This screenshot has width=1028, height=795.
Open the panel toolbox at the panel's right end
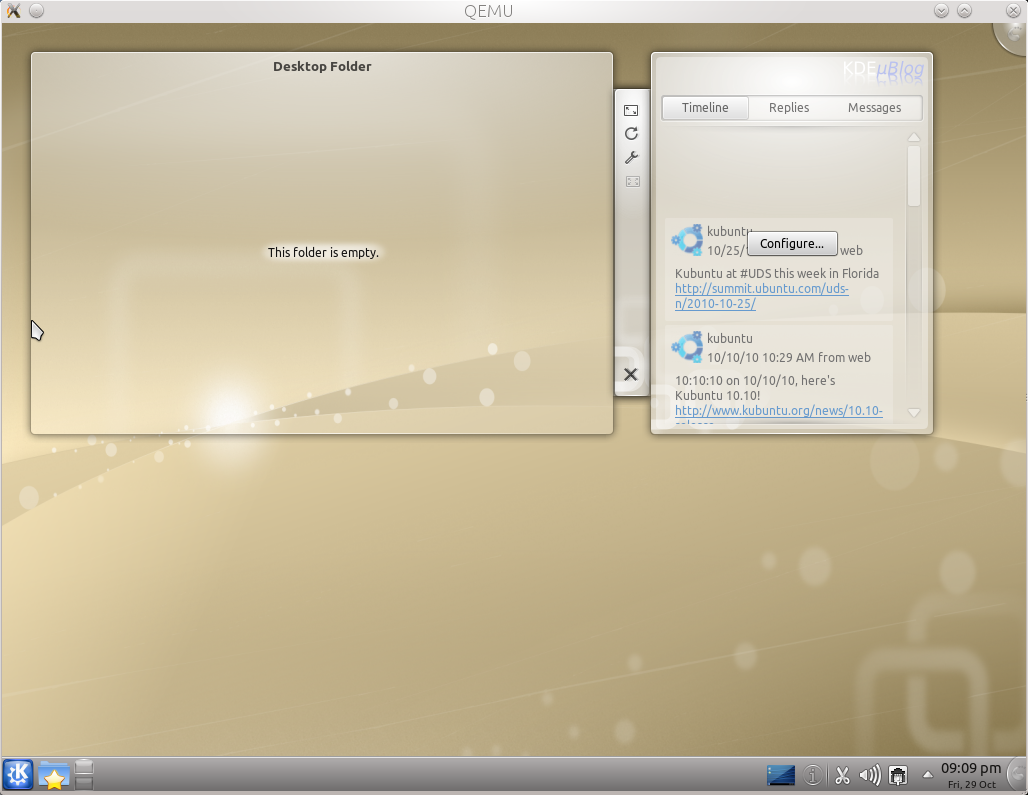[x=1018, y=775]
